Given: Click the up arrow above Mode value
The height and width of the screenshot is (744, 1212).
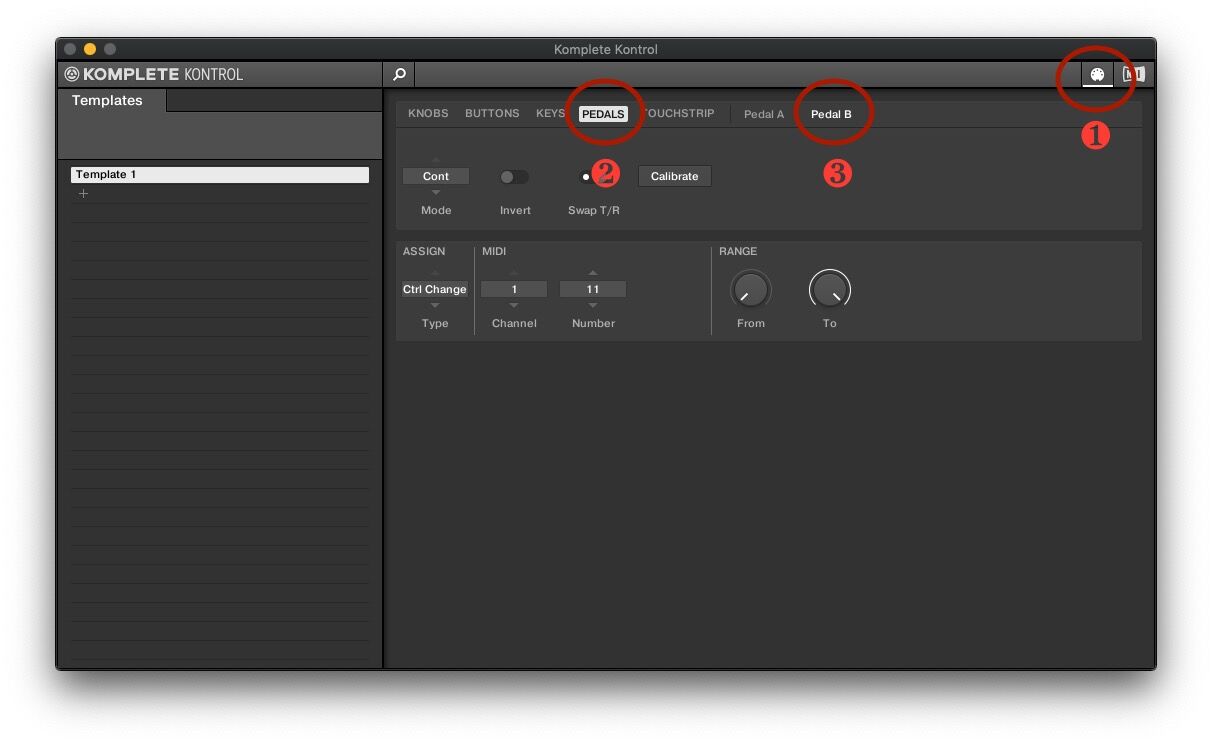Looking at the screenshot, I should pos(435,160).
